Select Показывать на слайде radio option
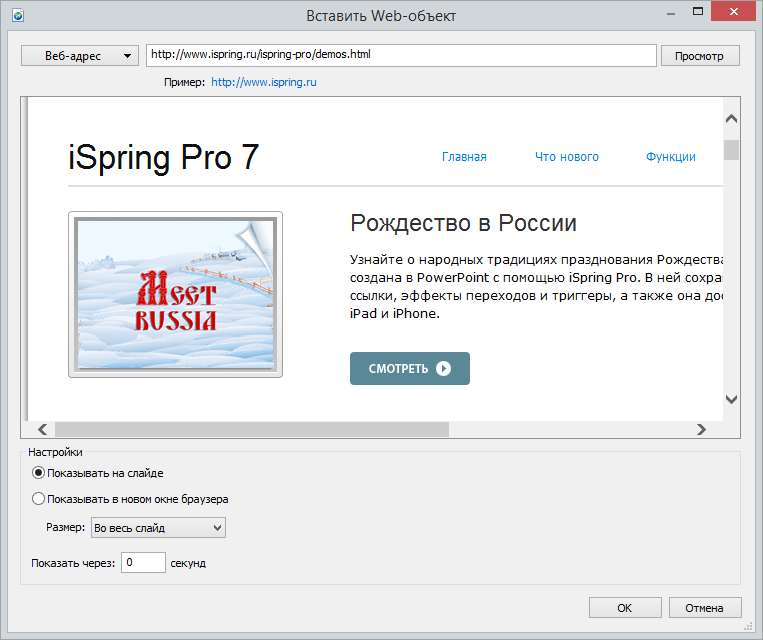The height and width of the screenshot is (640, 763). (97, 473)
